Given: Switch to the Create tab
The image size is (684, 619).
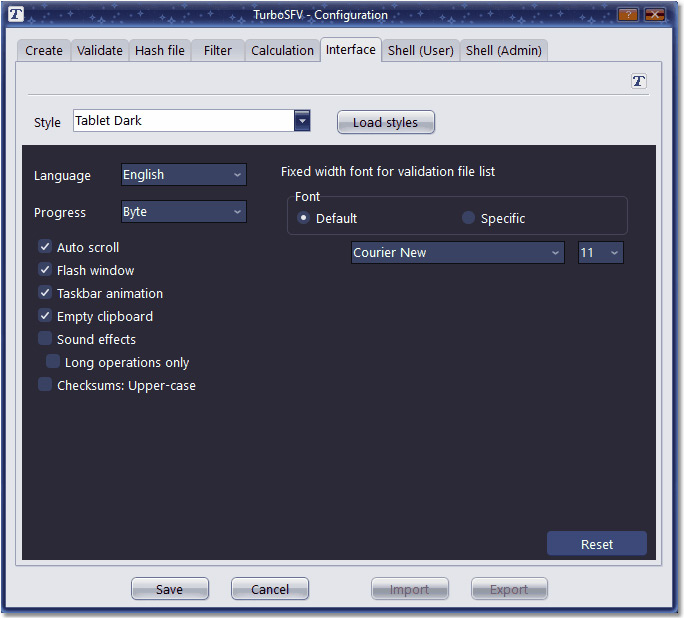Looking at the screenshot, I should click(44, 51).
